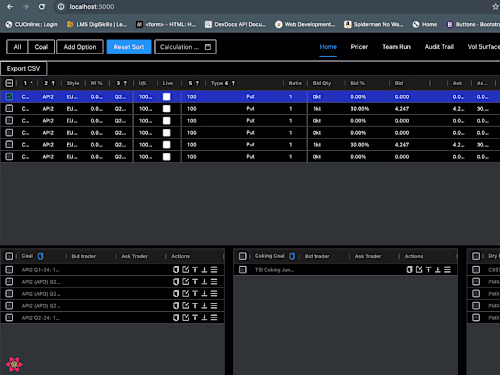Sort by the Type 4 column header
The width and height of the screenshot is (500, 375).
[223, 83]
